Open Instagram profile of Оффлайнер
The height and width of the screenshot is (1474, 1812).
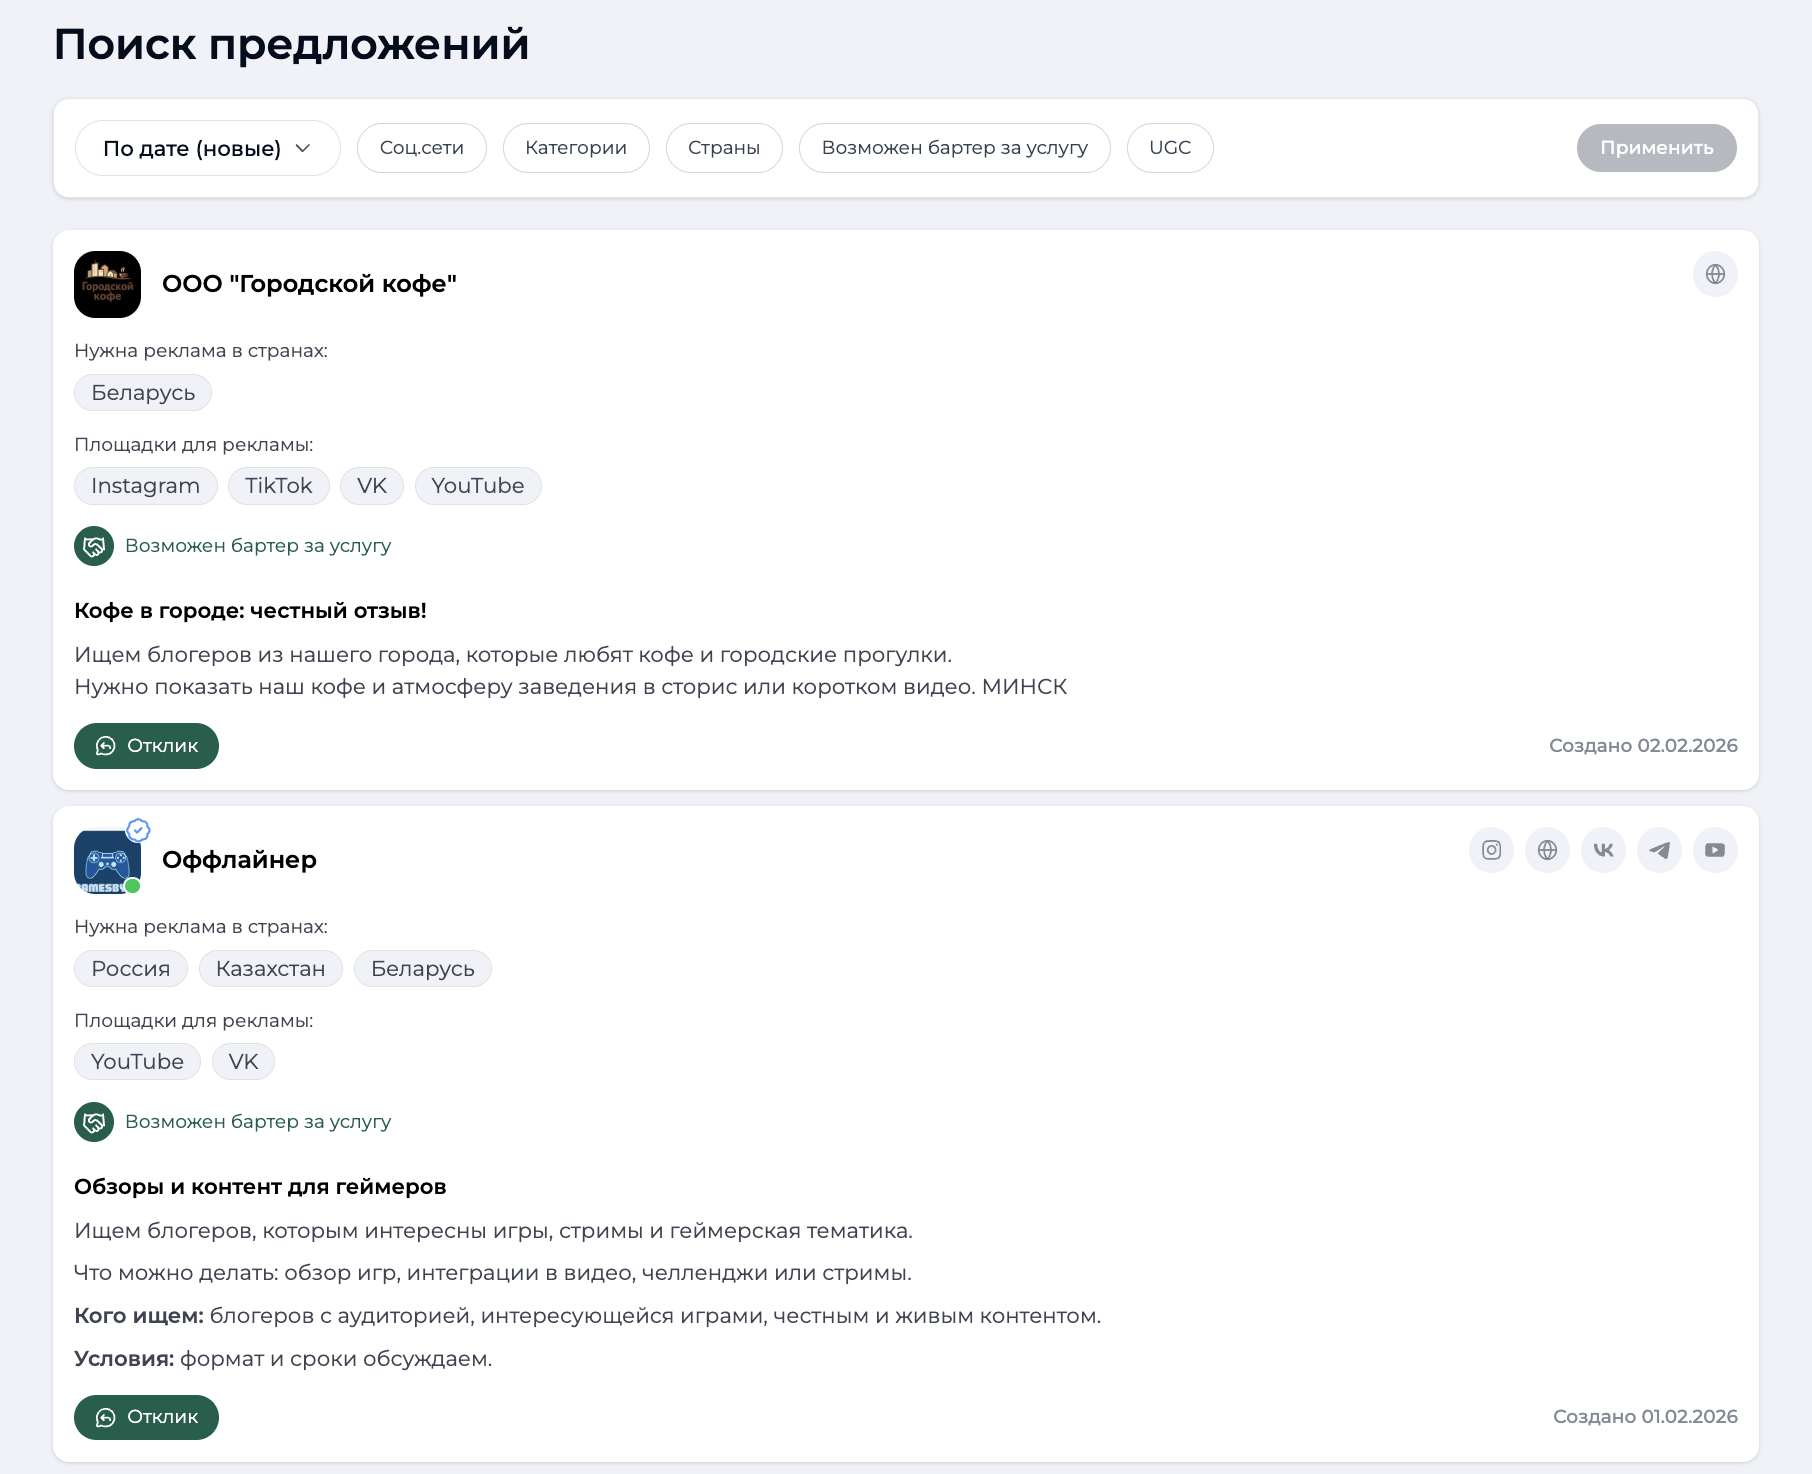click(1491, 850)
